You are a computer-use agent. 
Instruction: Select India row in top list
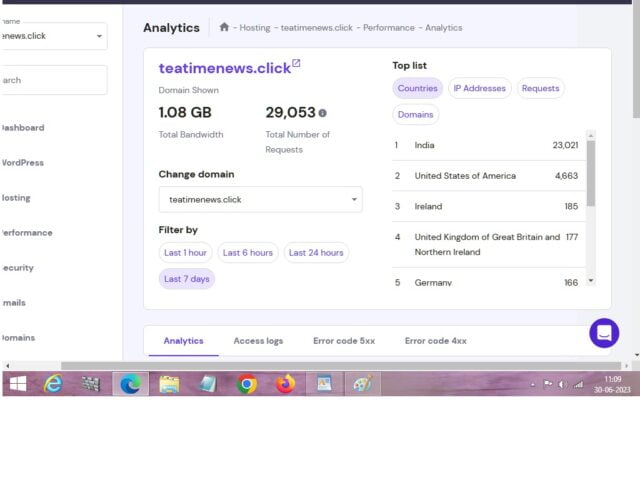489,145
